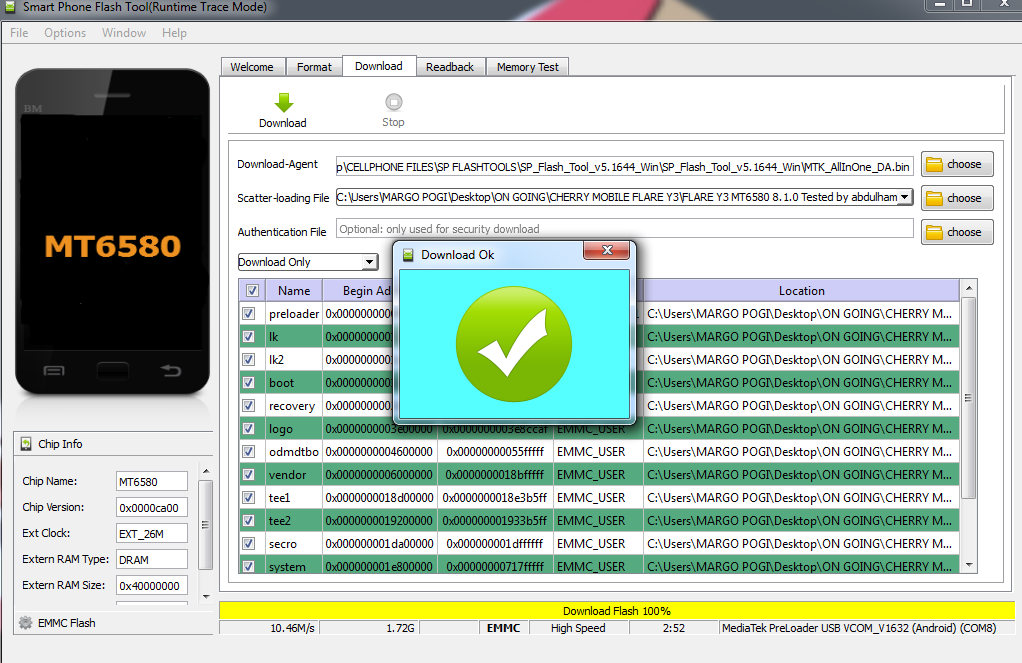
Task: Click the 2:52 elapsed time status
Action: click(674, 628)
